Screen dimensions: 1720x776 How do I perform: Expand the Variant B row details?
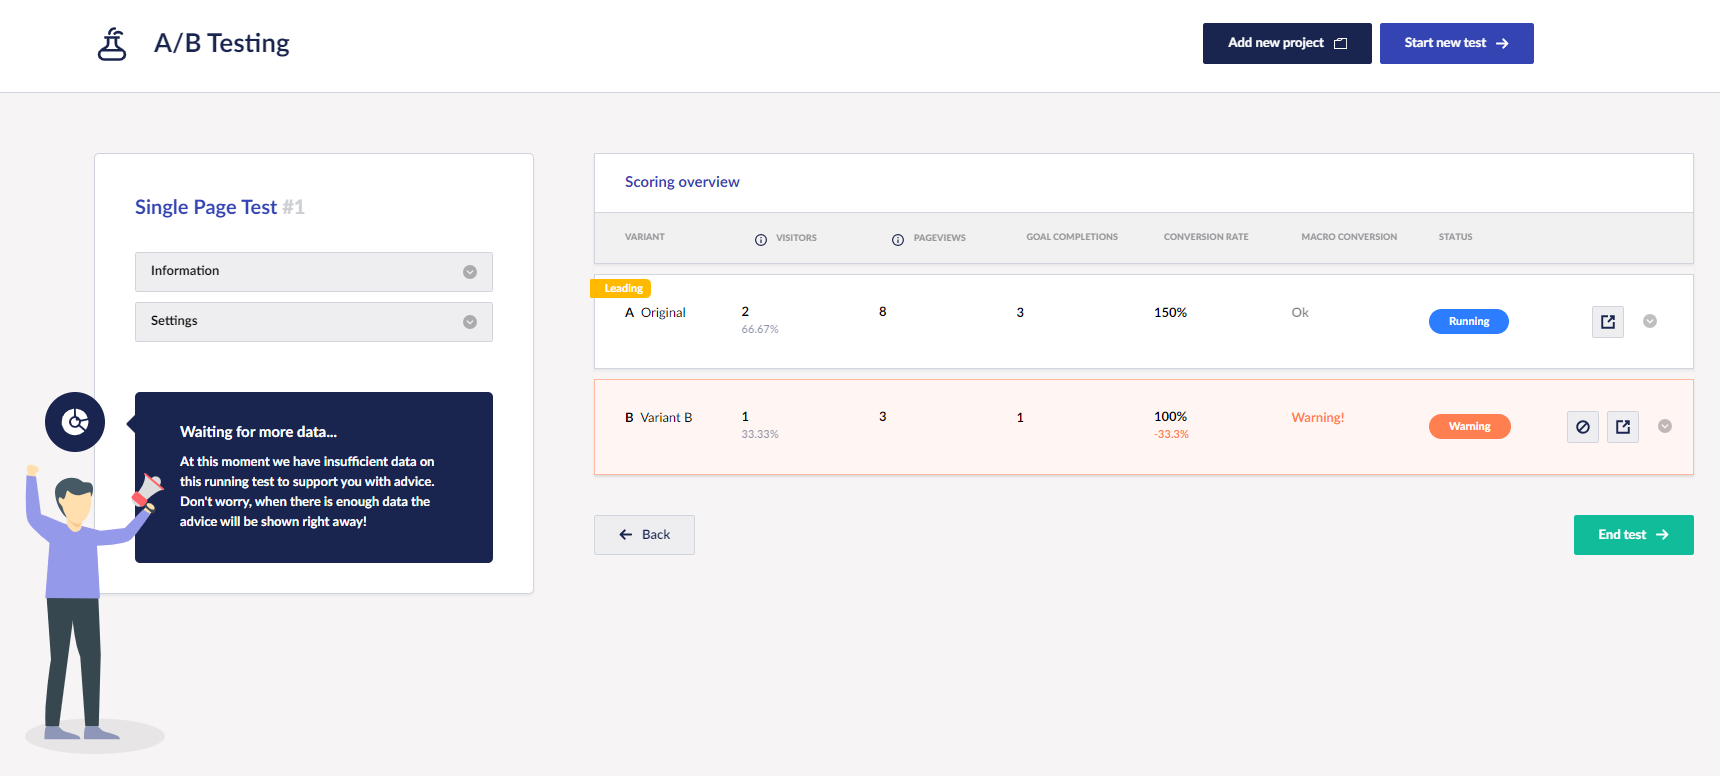click(1664, 426)
